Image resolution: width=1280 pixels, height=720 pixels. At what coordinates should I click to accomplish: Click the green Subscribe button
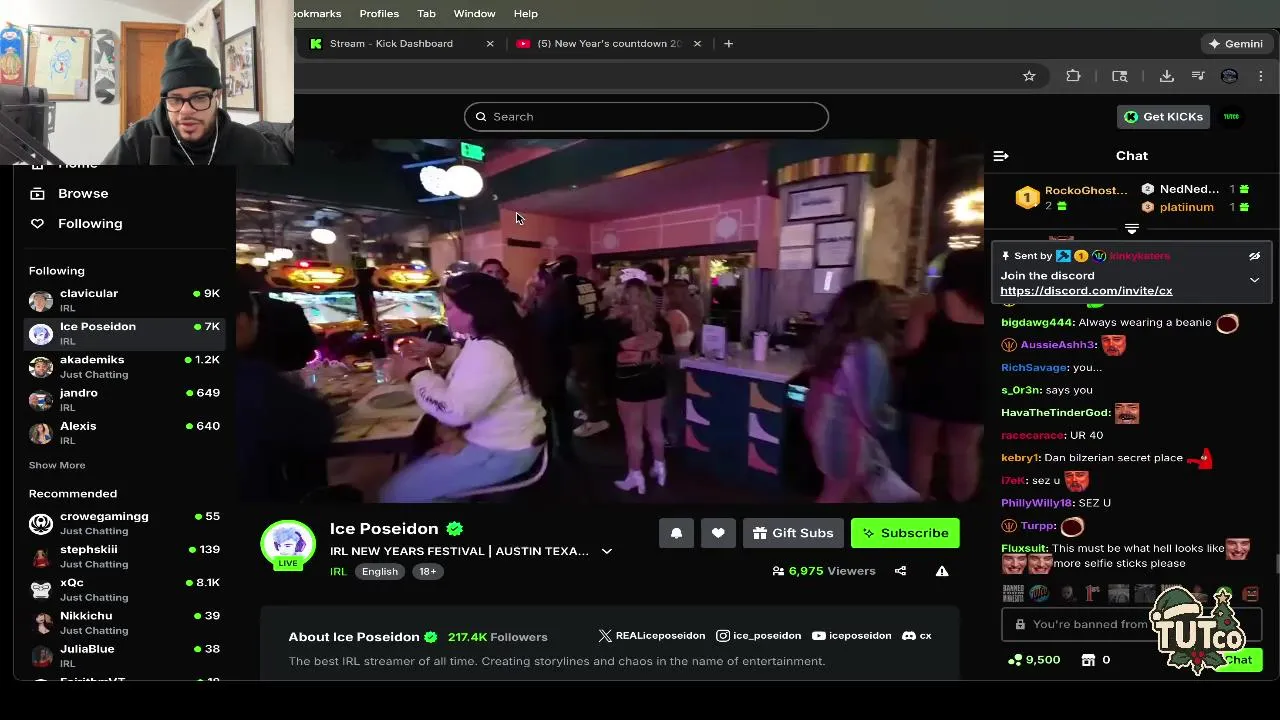coord(905,533)
